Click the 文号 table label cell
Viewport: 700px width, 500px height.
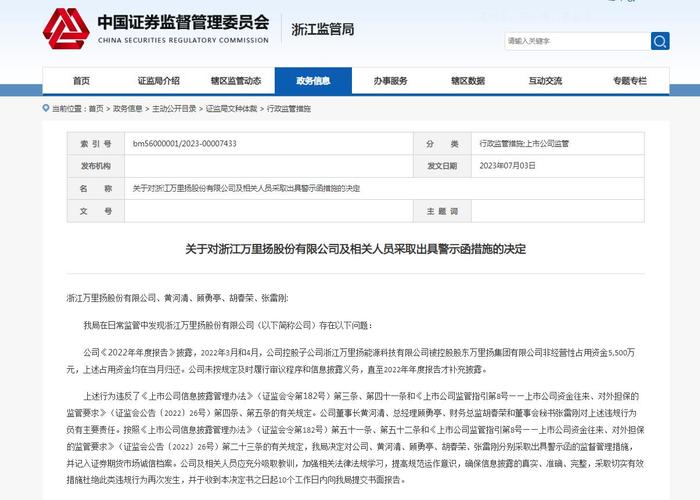[96, 211]
